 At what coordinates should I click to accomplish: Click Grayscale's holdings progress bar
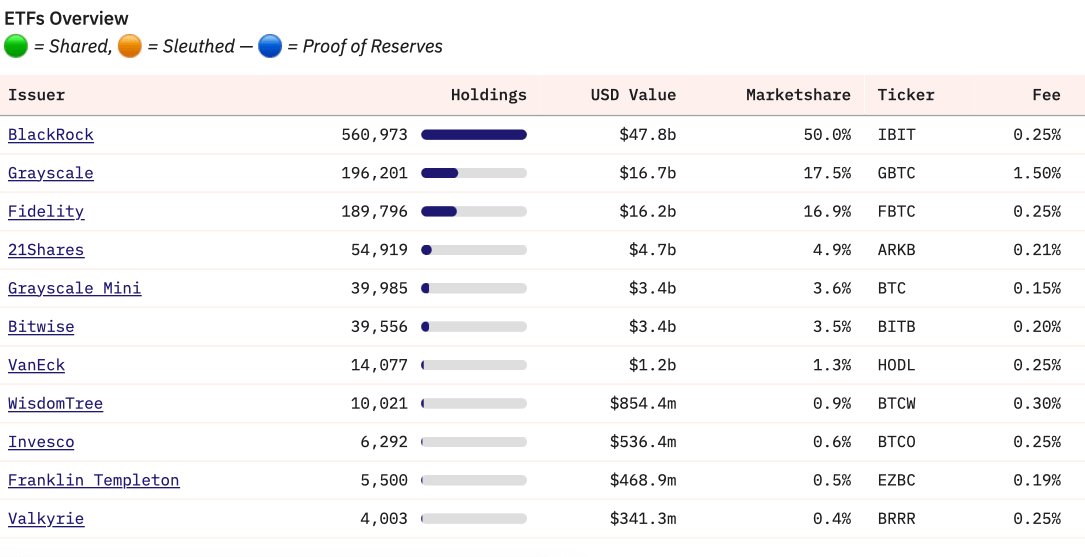point(474,173)
